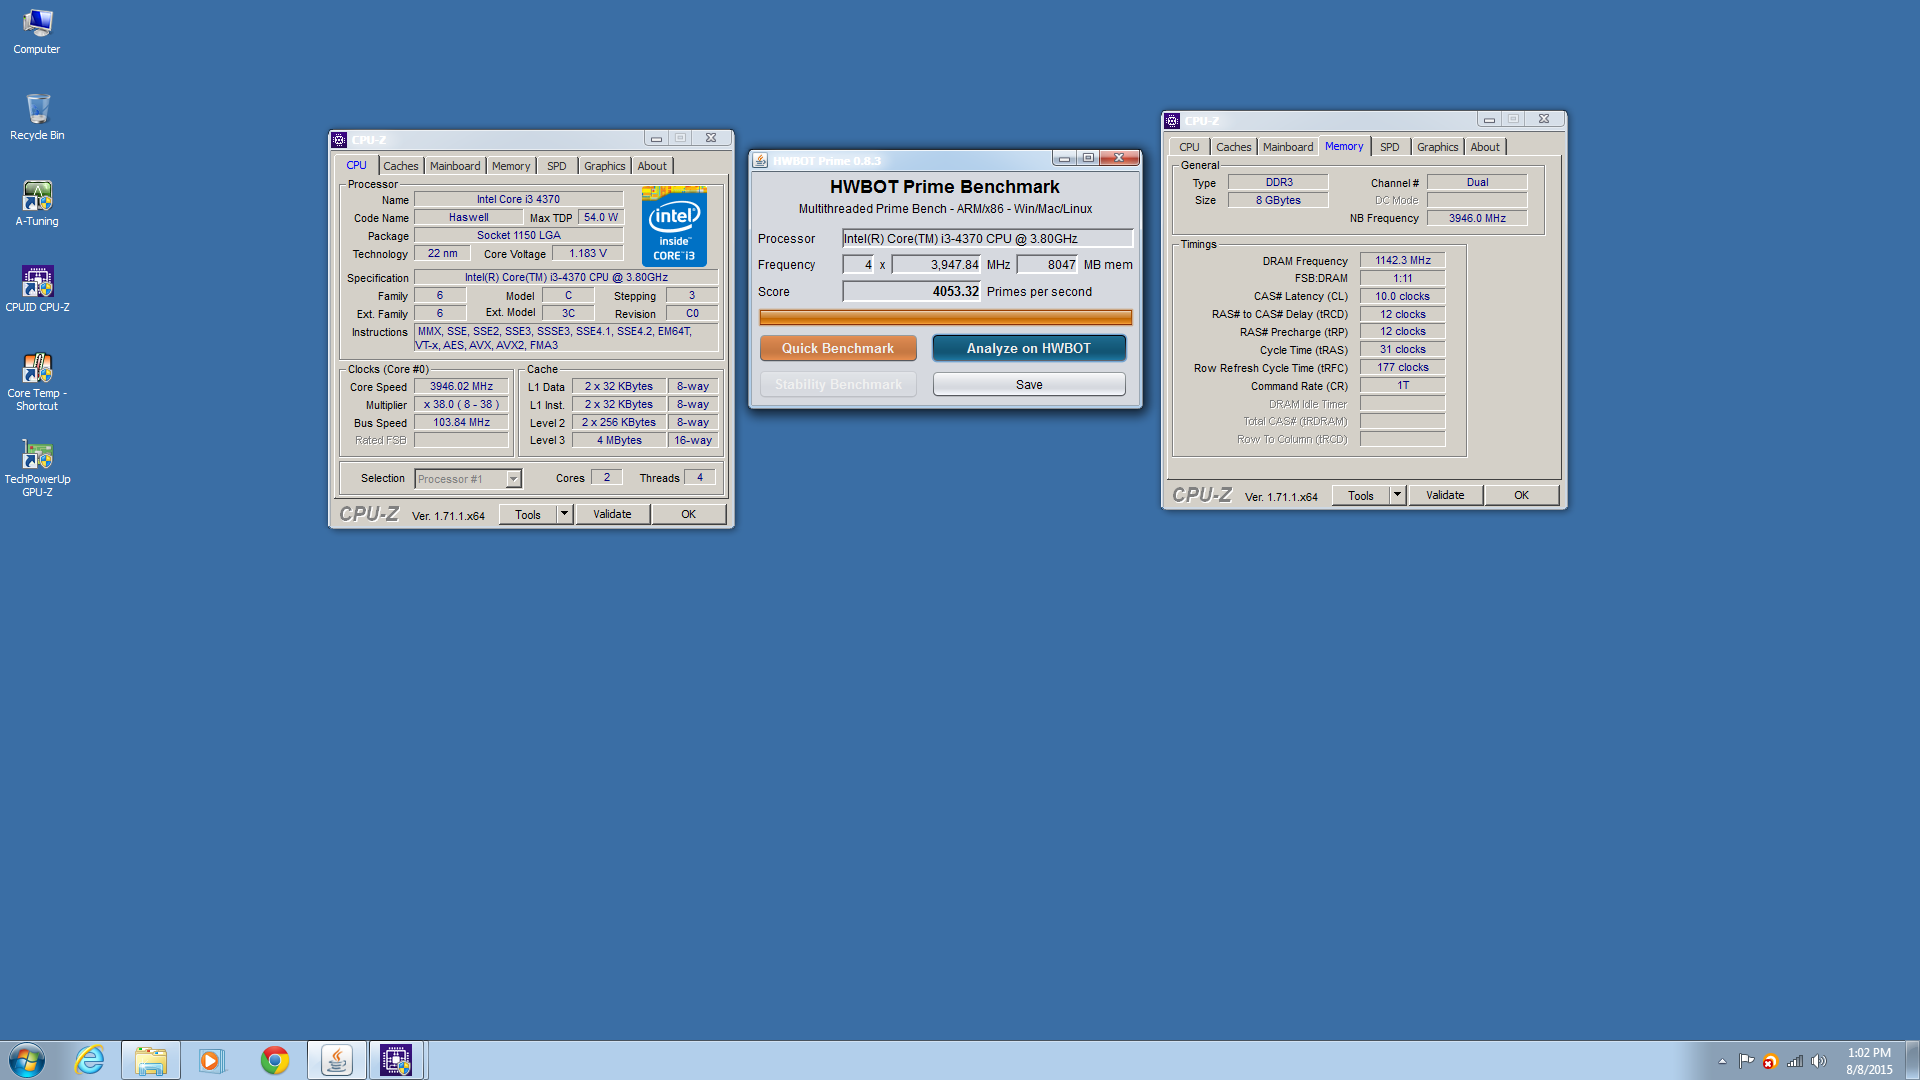1920x1080 pixels.
Task: Click the Core Speed value 3946.02 MHz
Action: [461, 386]
